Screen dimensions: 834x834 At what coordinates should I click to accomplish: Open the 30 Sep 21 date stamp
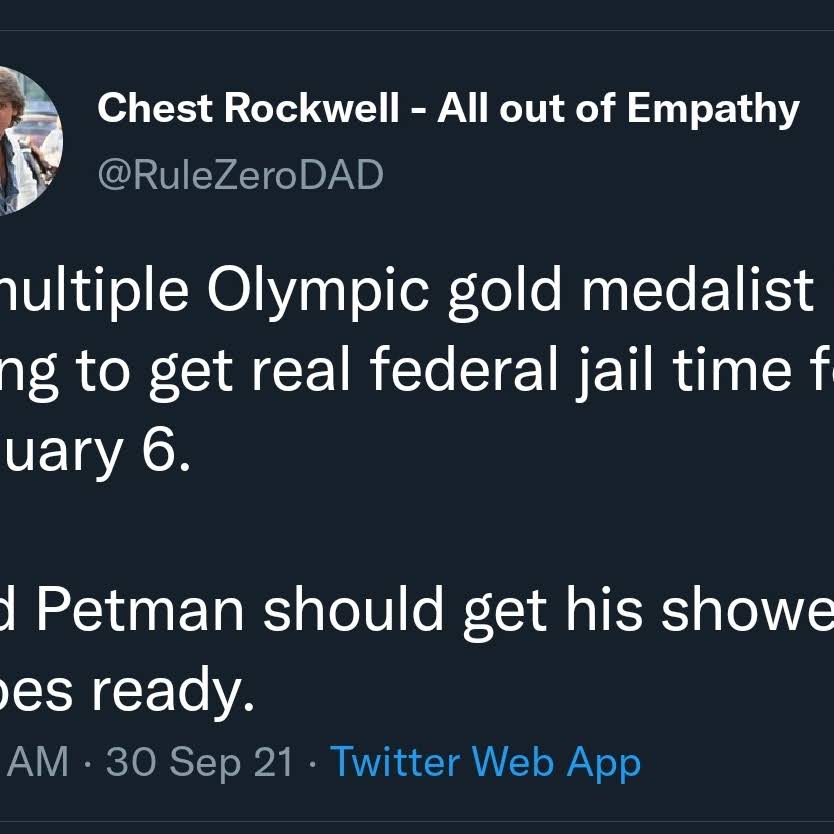pos(200,763)
